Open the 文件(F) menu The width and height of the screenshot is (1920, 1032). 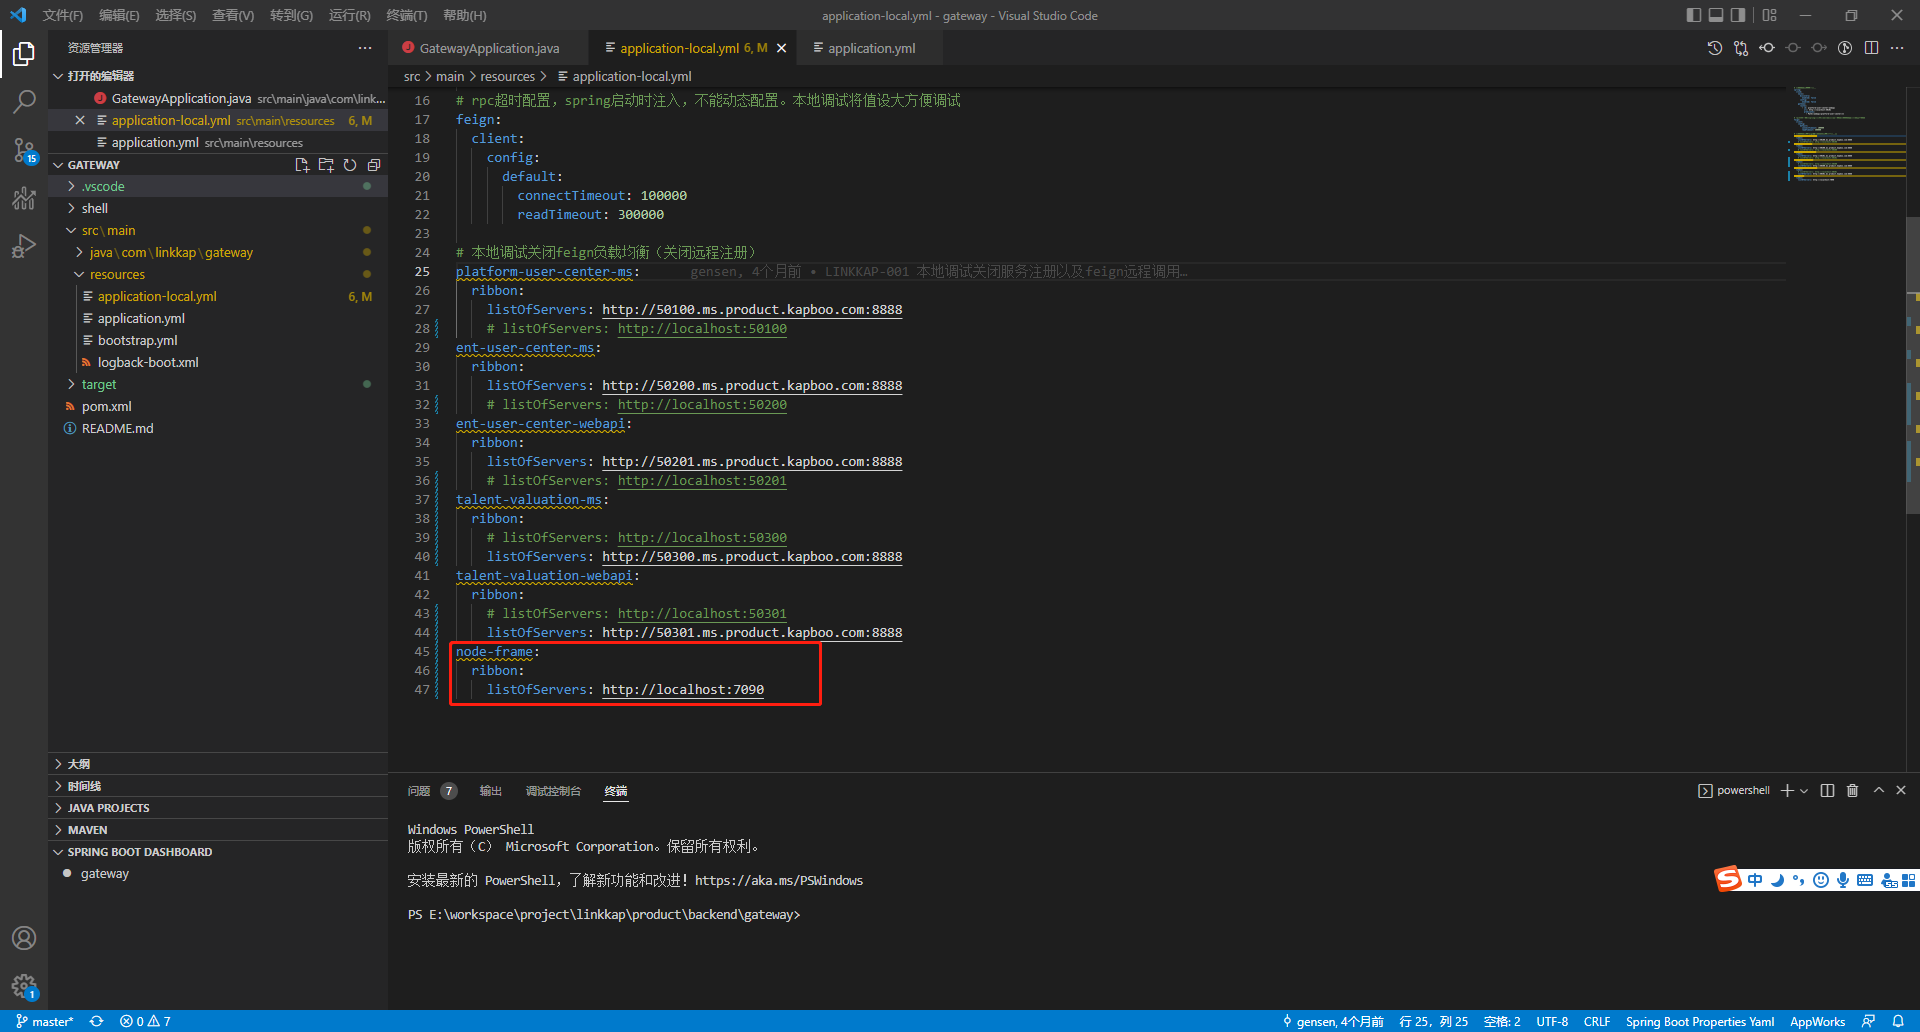point(63,15)
